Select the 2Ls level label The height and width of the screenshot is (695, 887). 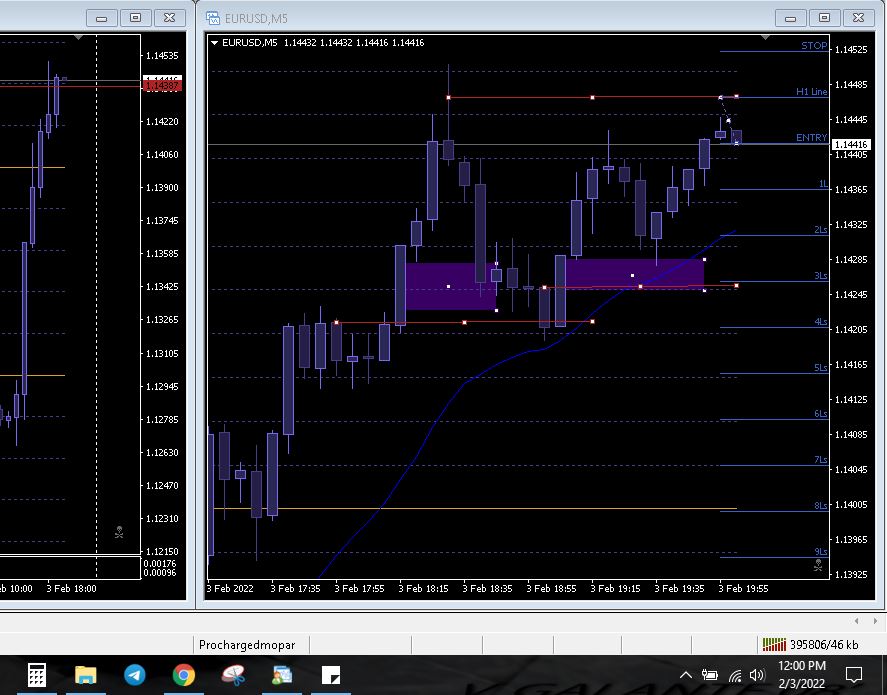click(820, 230)
